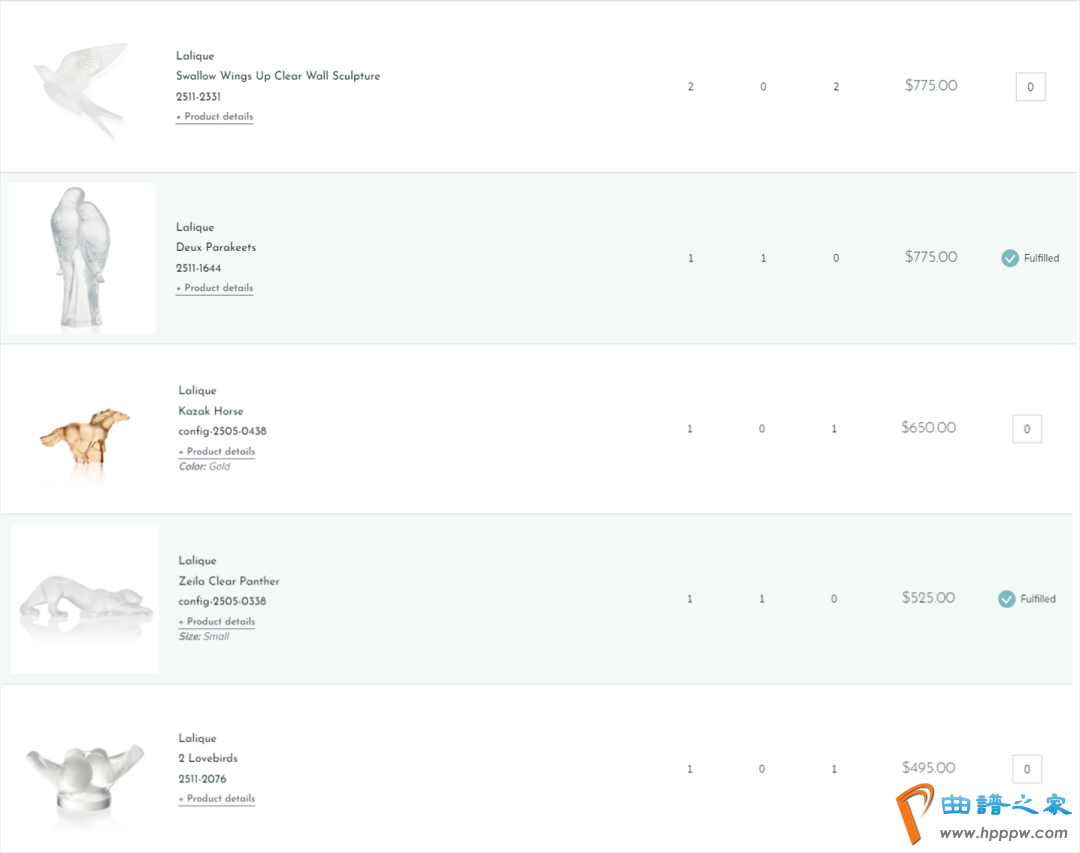Viewport: 1080px width, 853px height.
Task: Select the Kazak Horse product title
Action: 211,411
